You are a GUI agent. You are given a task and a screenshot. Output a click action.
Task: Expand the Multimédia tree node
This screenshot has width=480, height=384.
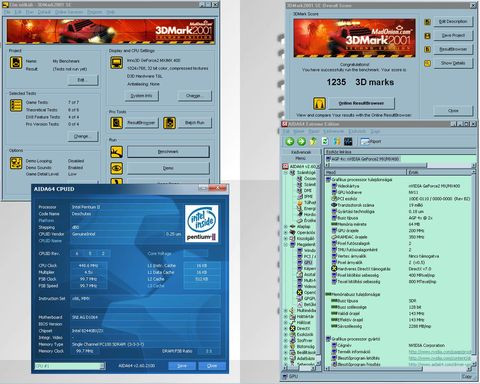click(286, 310)
